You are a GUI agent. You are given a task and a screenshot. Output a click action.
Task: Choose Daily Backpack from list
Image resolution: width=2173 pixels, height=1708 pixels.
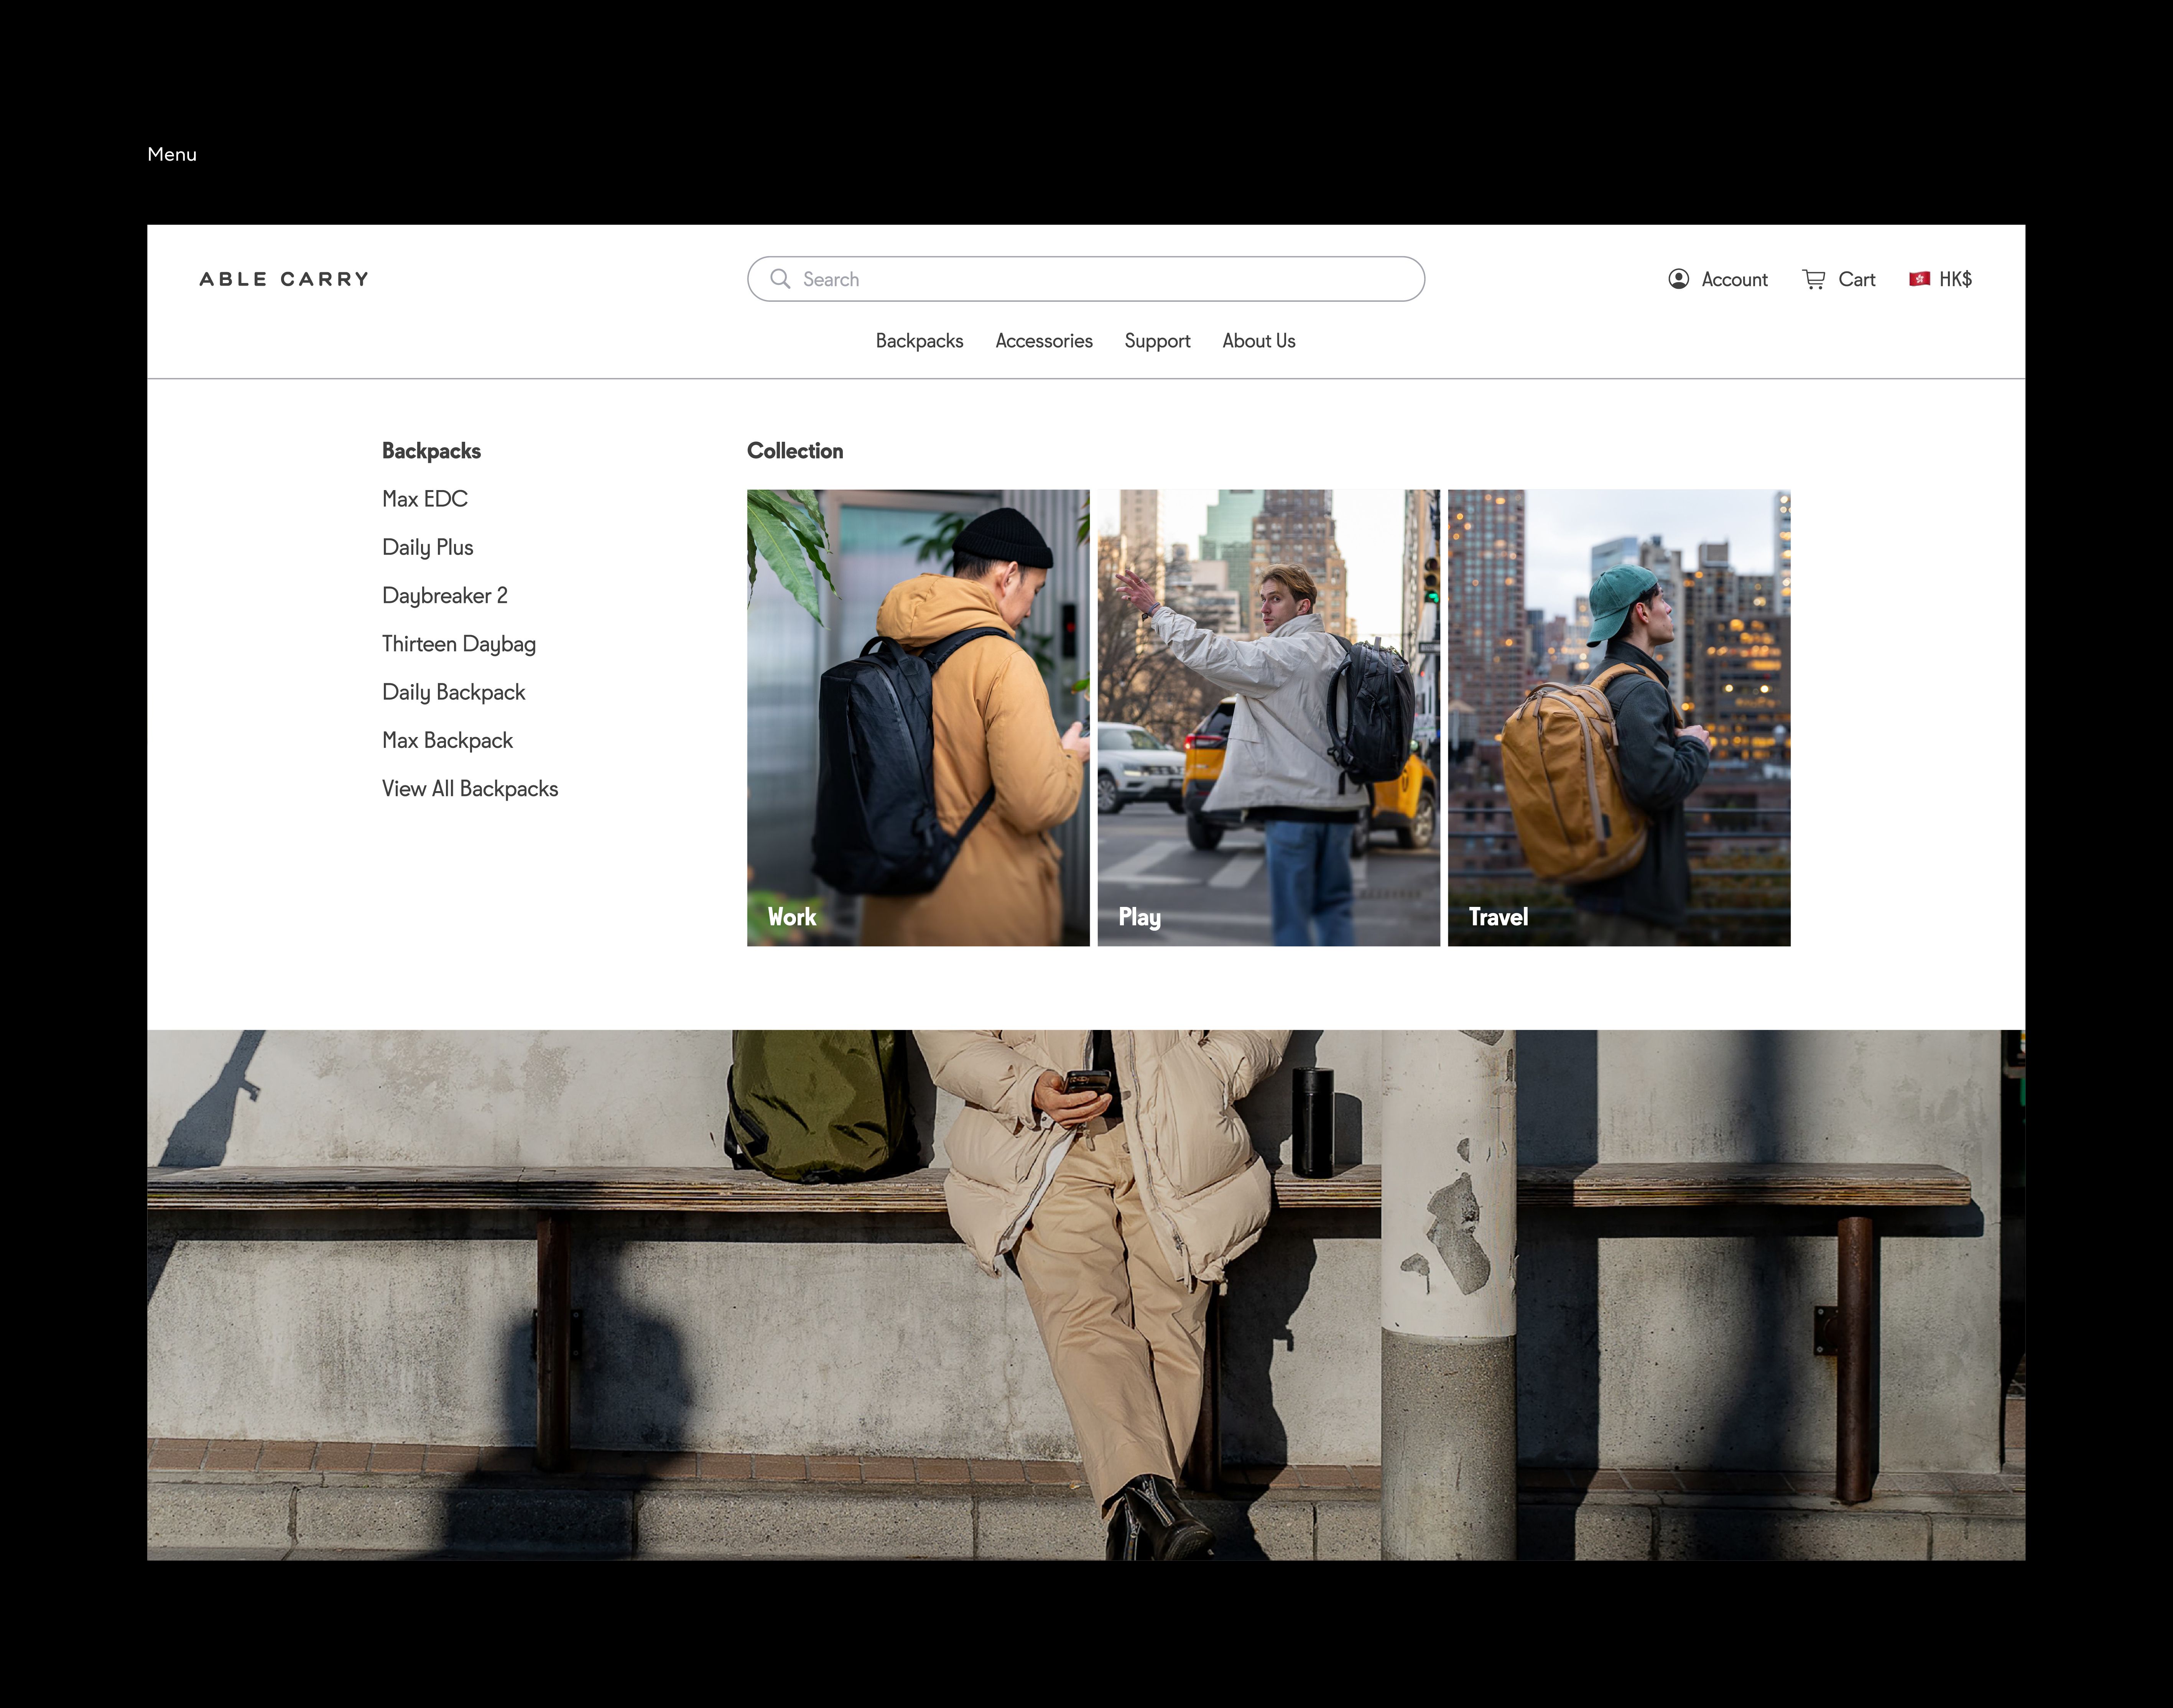pos(454,692)
